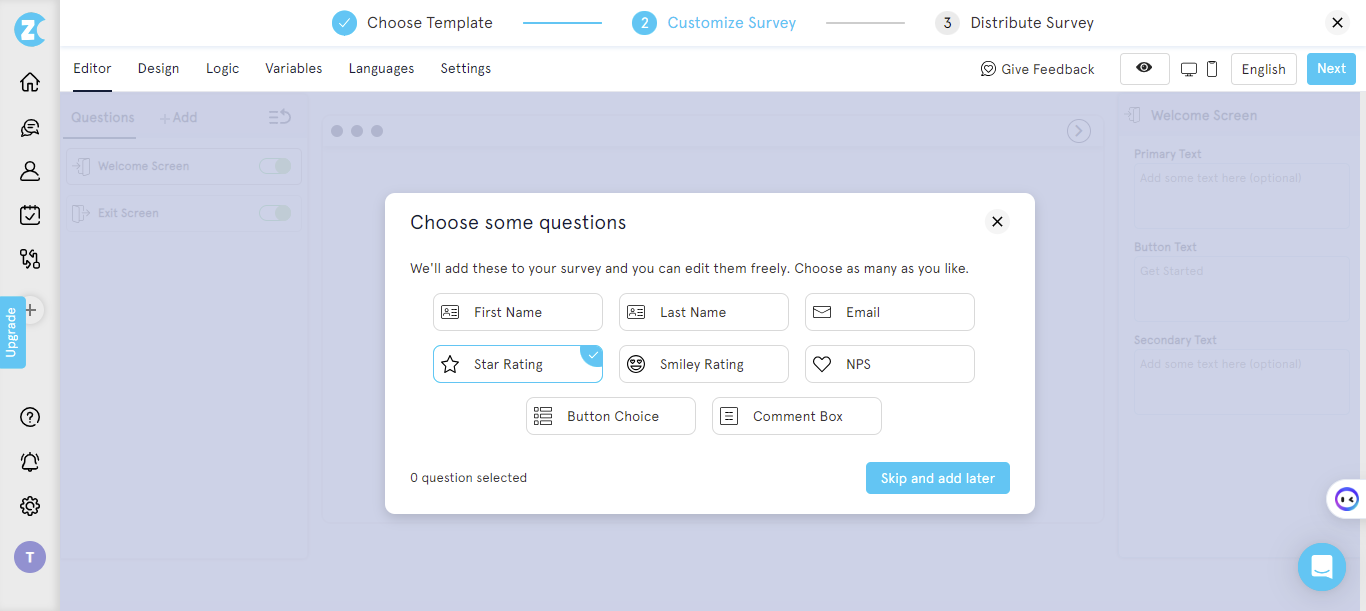Screen dimensions: 1366x611
Task: Open the English language selector
Action: point(1263,68)
